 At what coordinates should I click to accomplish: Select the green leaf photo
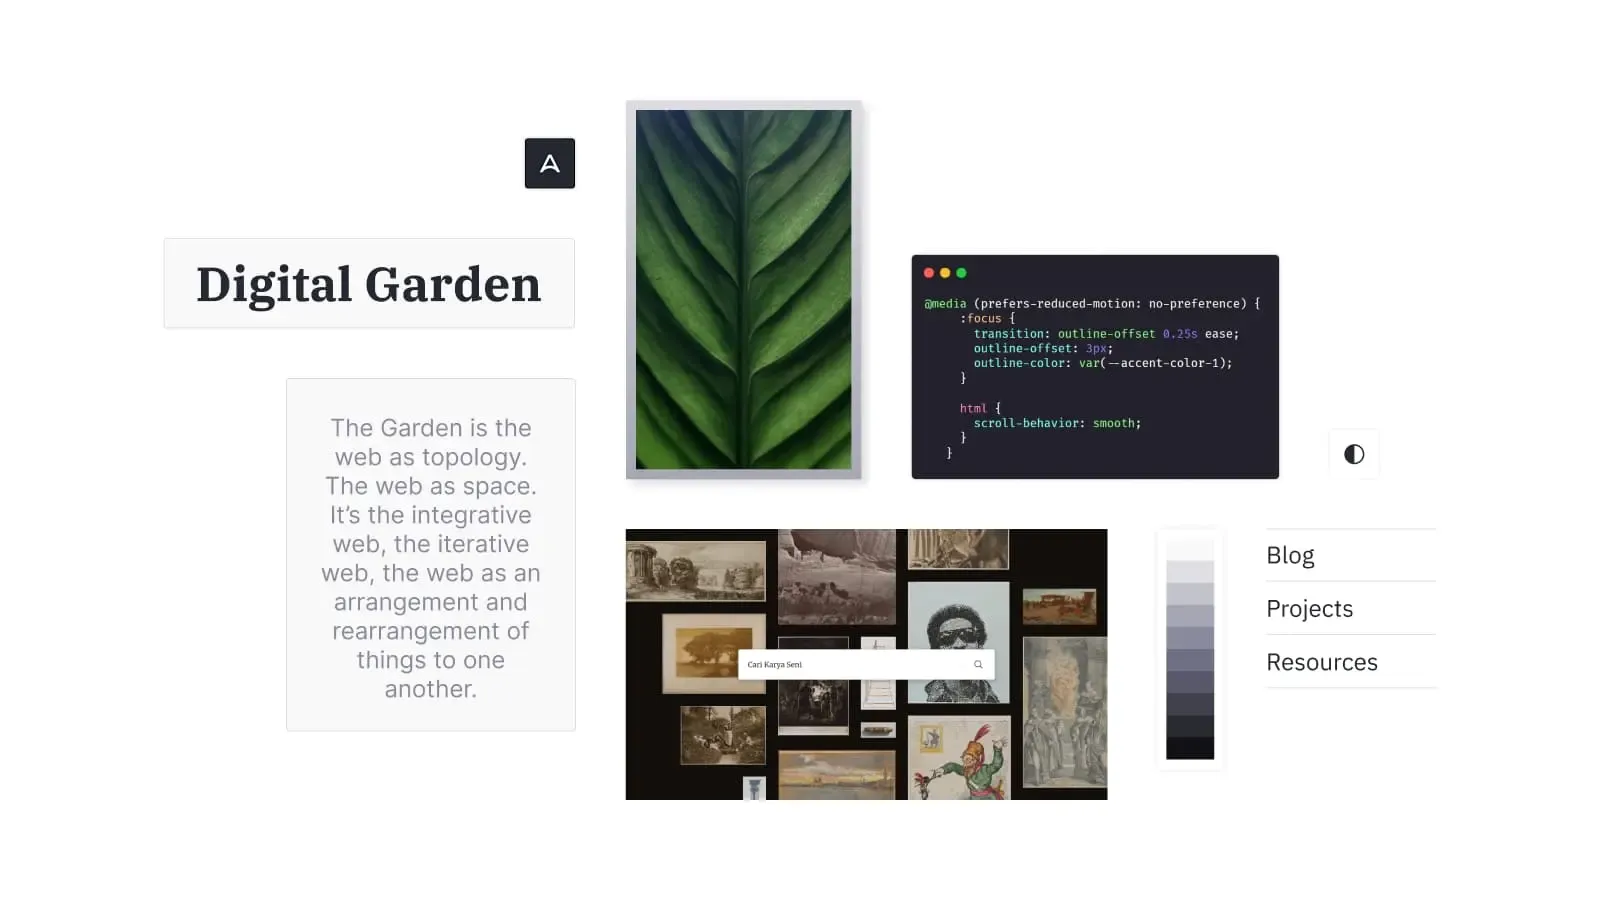743,289
